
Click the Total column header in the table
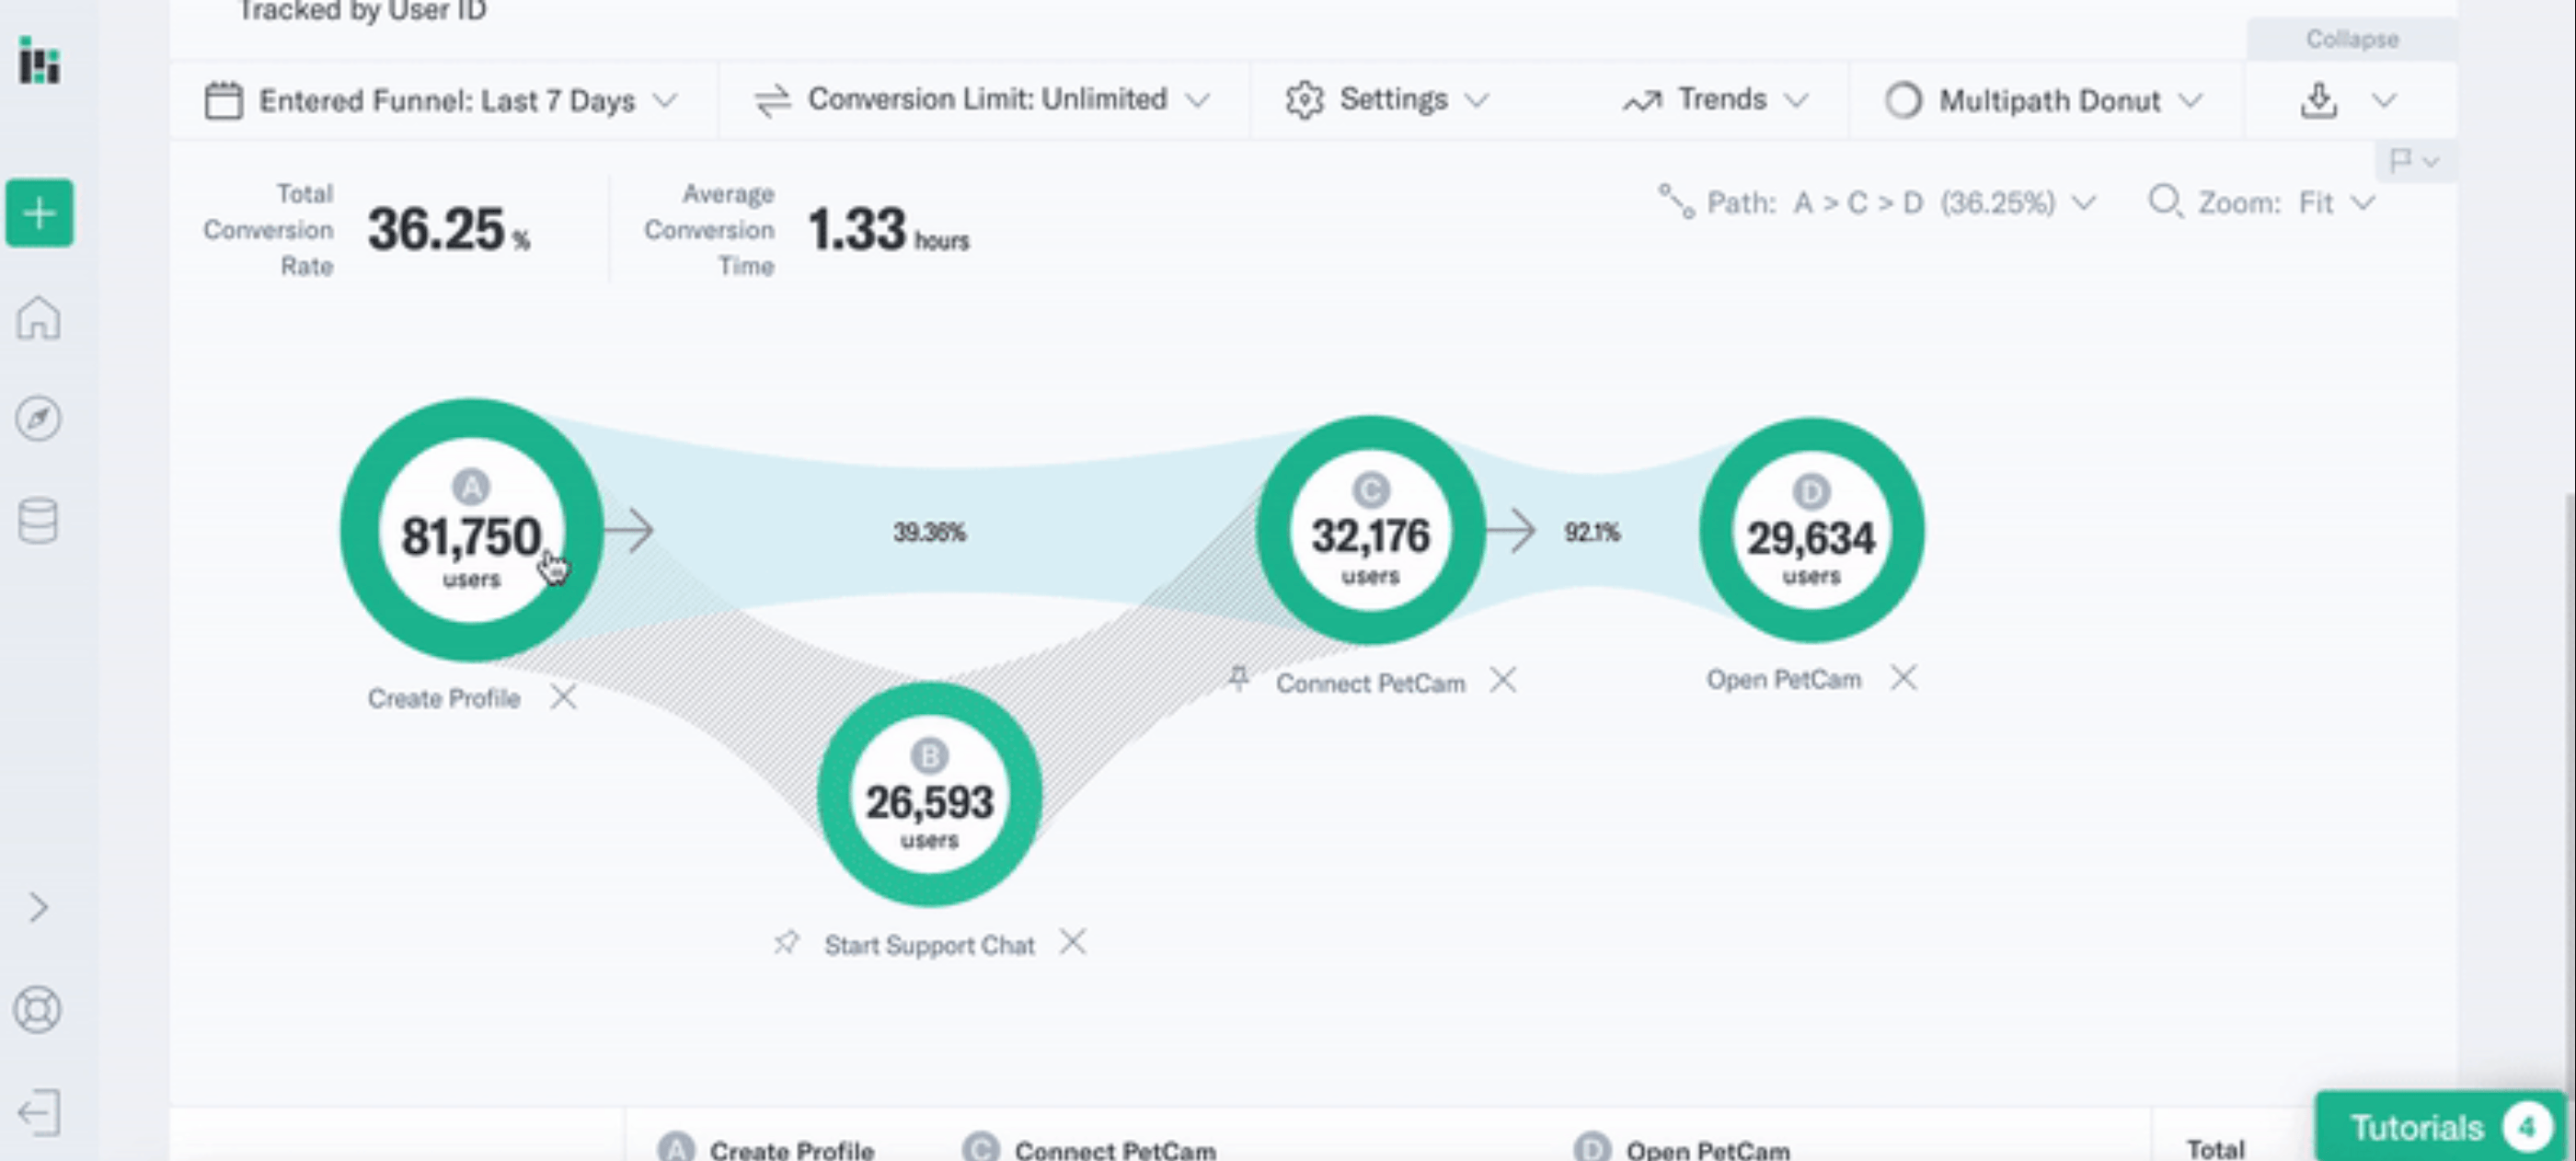[x=2215, y=1148]
